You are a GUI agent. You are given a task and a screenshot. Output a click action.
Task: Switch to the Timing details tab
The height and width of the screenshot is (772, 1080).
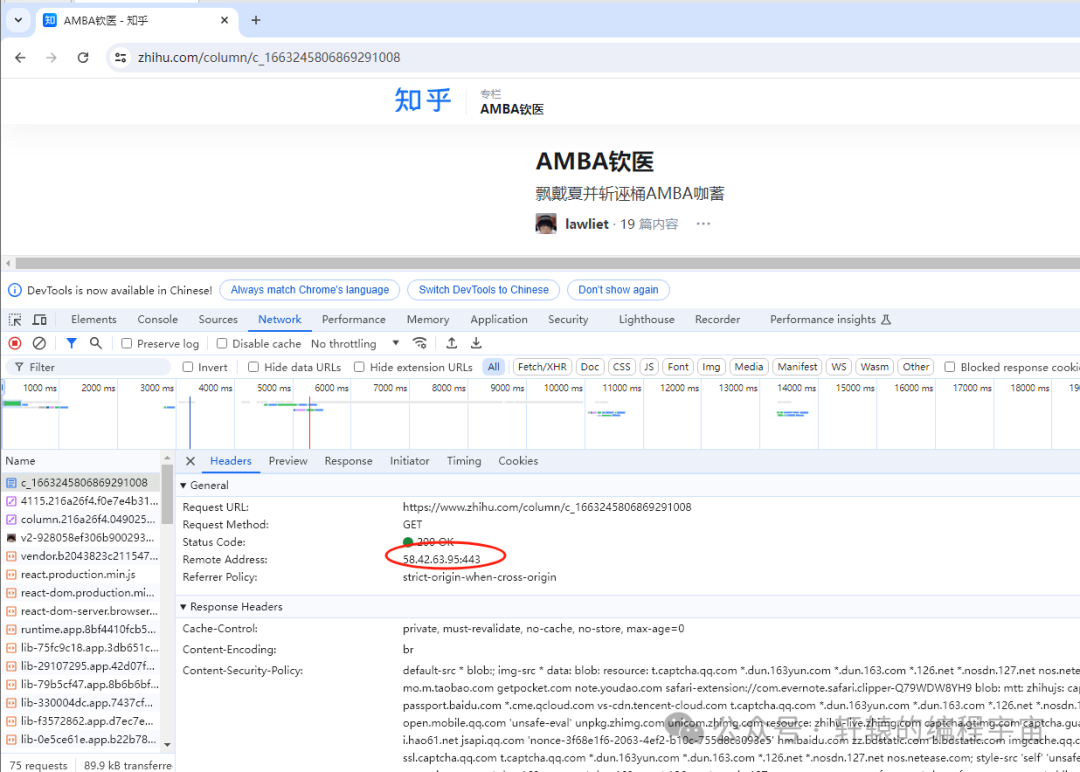pyautogui.click(x=464, y=461)
